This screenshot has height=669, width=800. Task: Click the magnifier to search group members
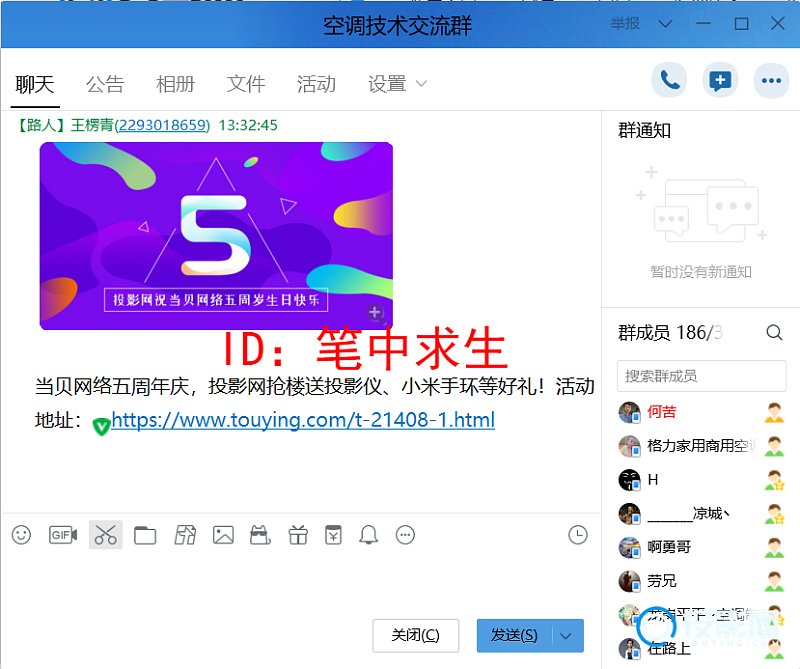(x=774, y=333)
